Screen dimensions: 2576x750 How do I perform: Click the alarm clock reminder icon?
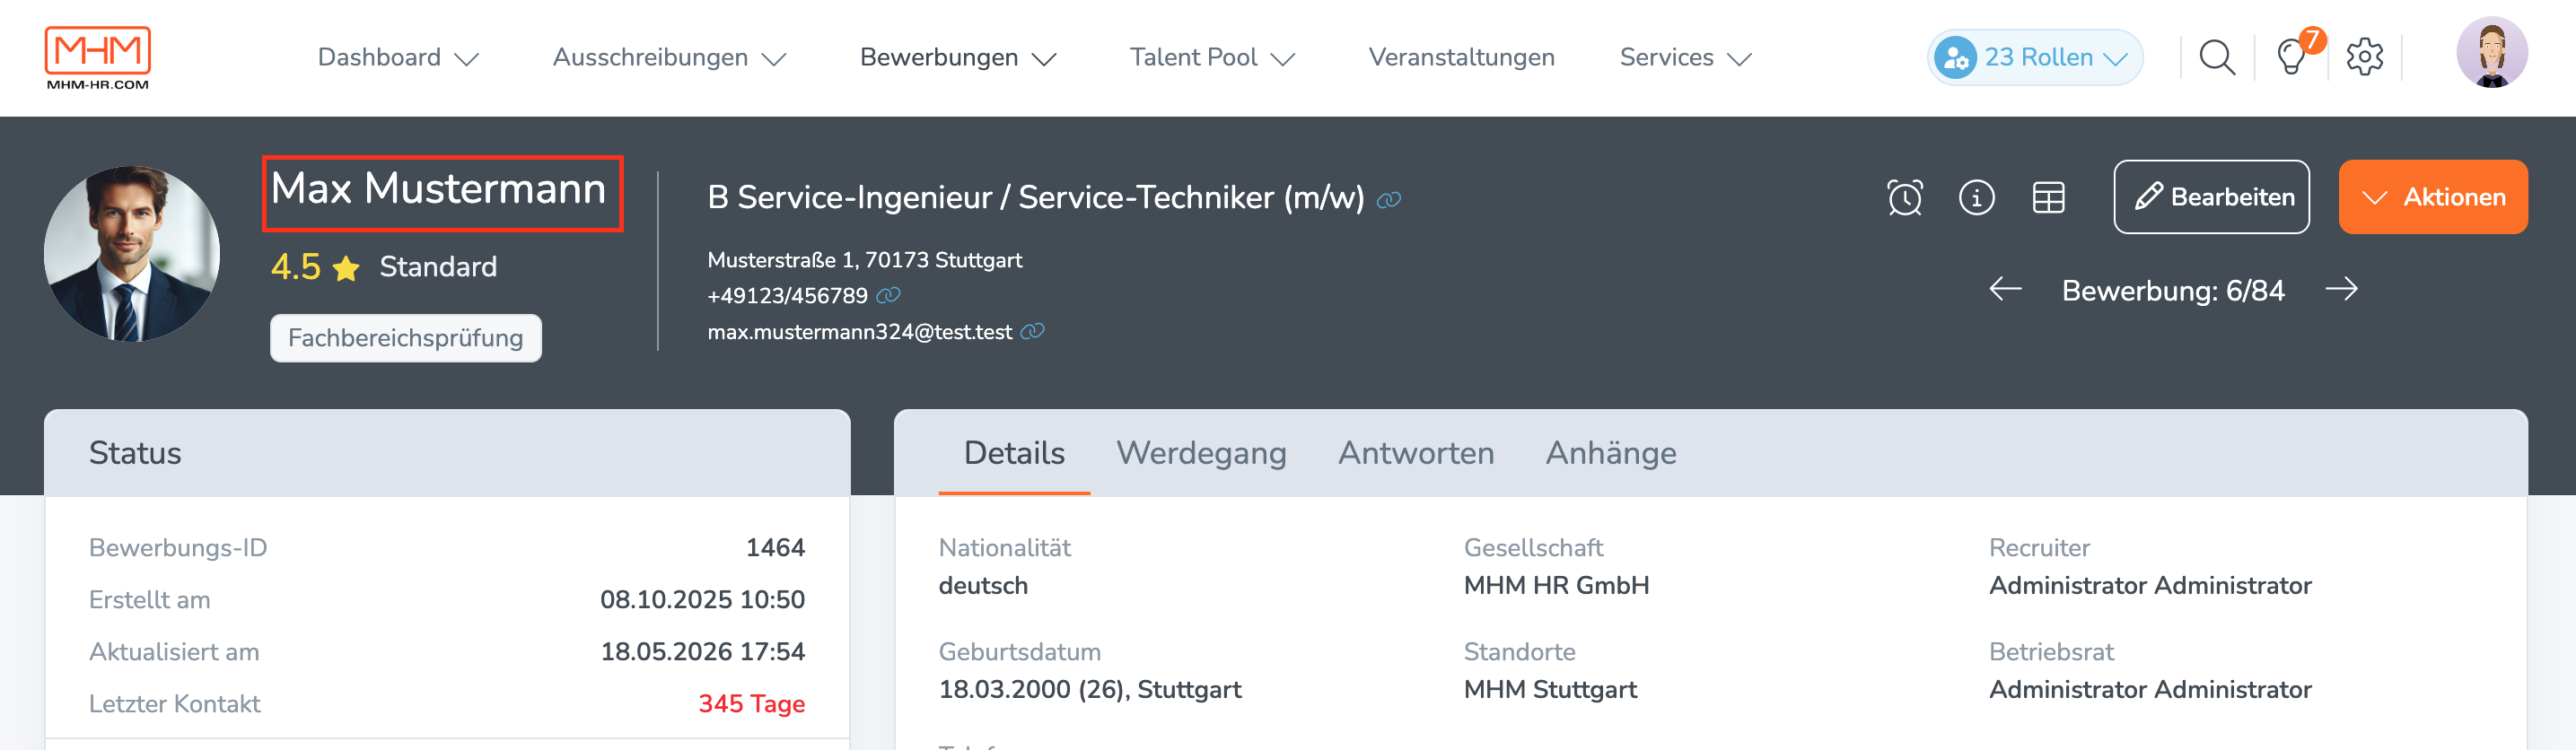(x=1905, y=197)
